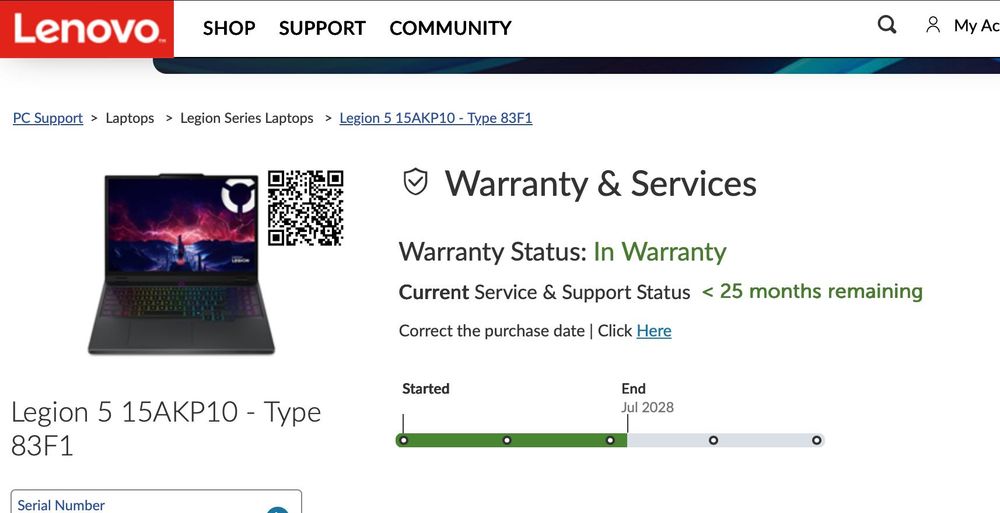The height and width of the screenshot is (513, 1000).
Task: Click Here to correct purchase date
Action: (x=654, y=331)
